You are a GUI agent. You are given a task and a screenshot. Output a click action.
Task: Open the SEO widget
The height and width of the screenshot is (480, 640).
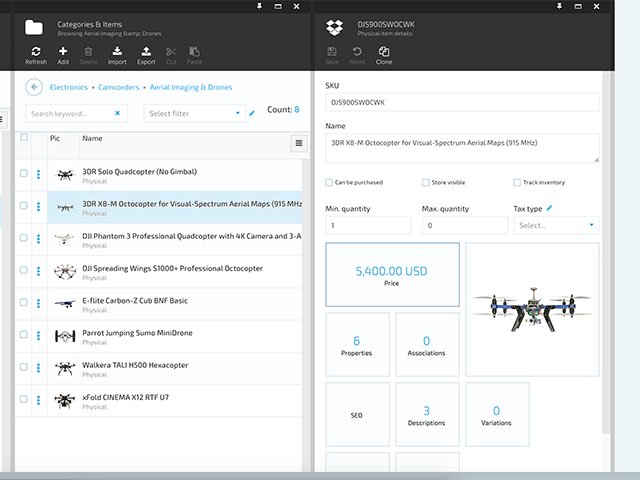click(x=357, y=414)
